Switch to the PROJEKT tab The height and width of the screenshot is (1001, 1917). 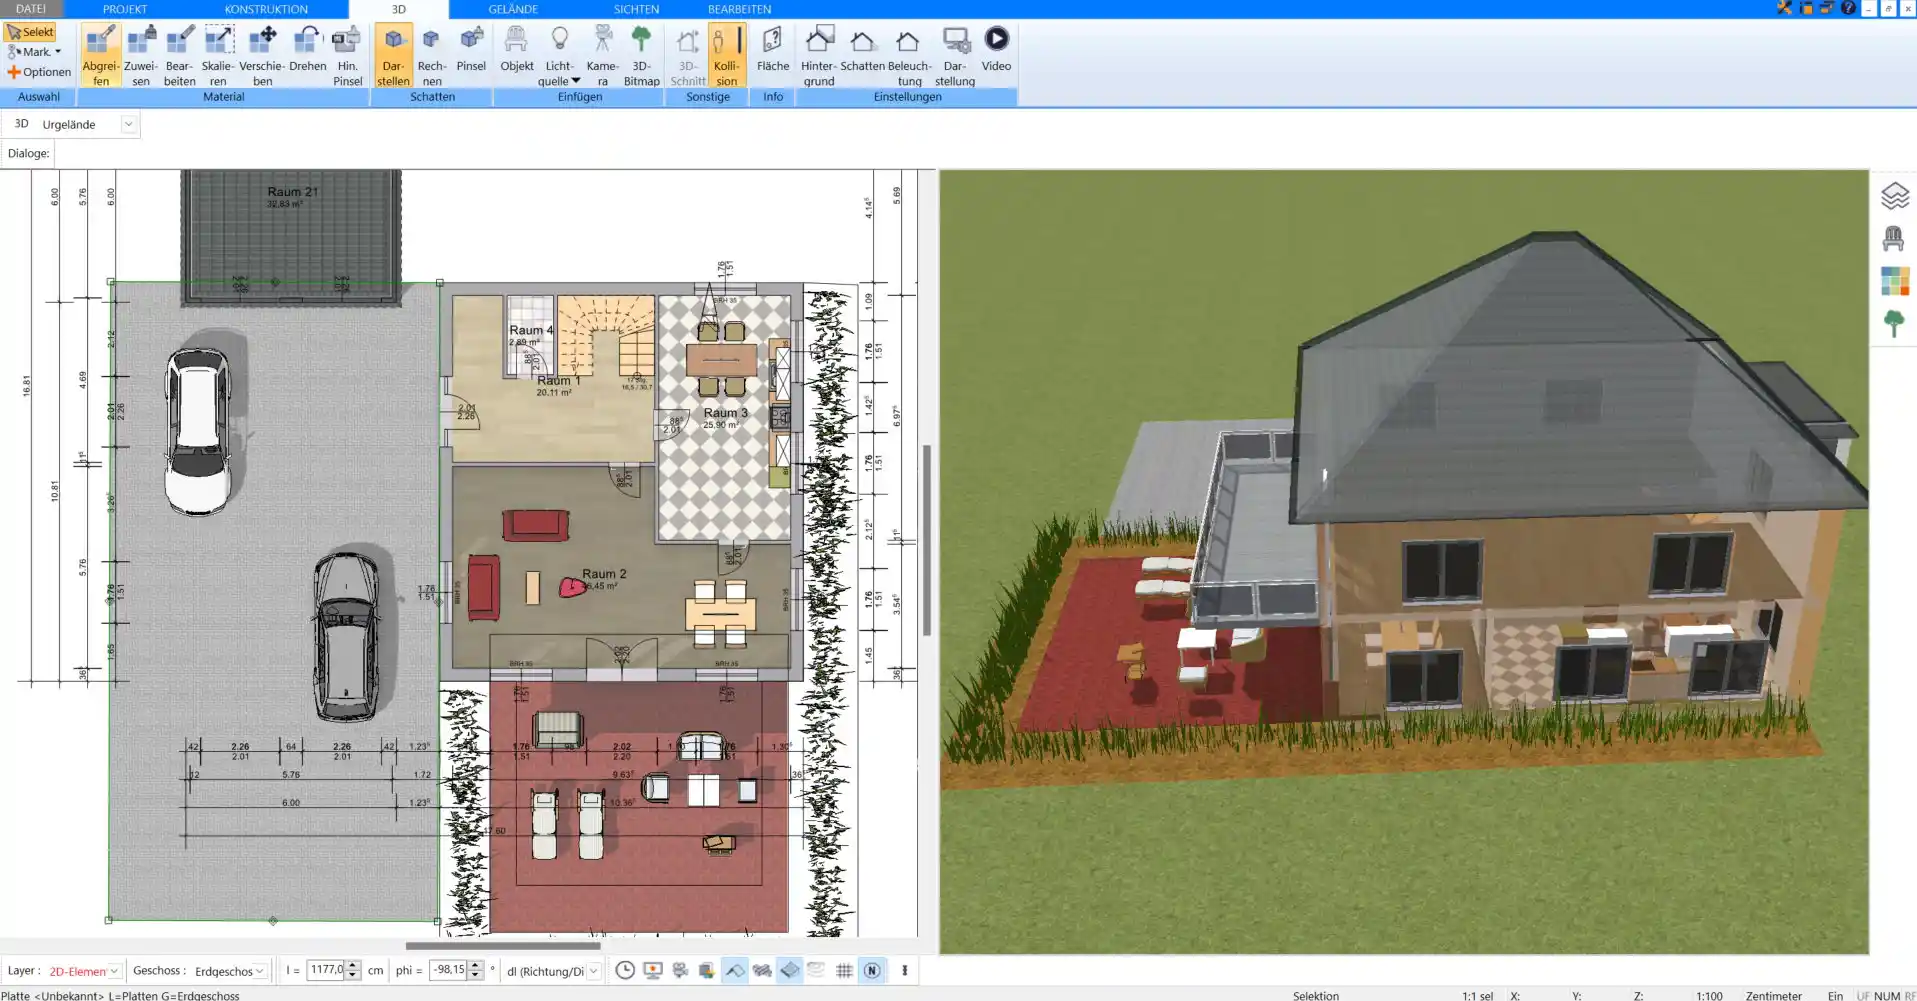click(125, 9)
